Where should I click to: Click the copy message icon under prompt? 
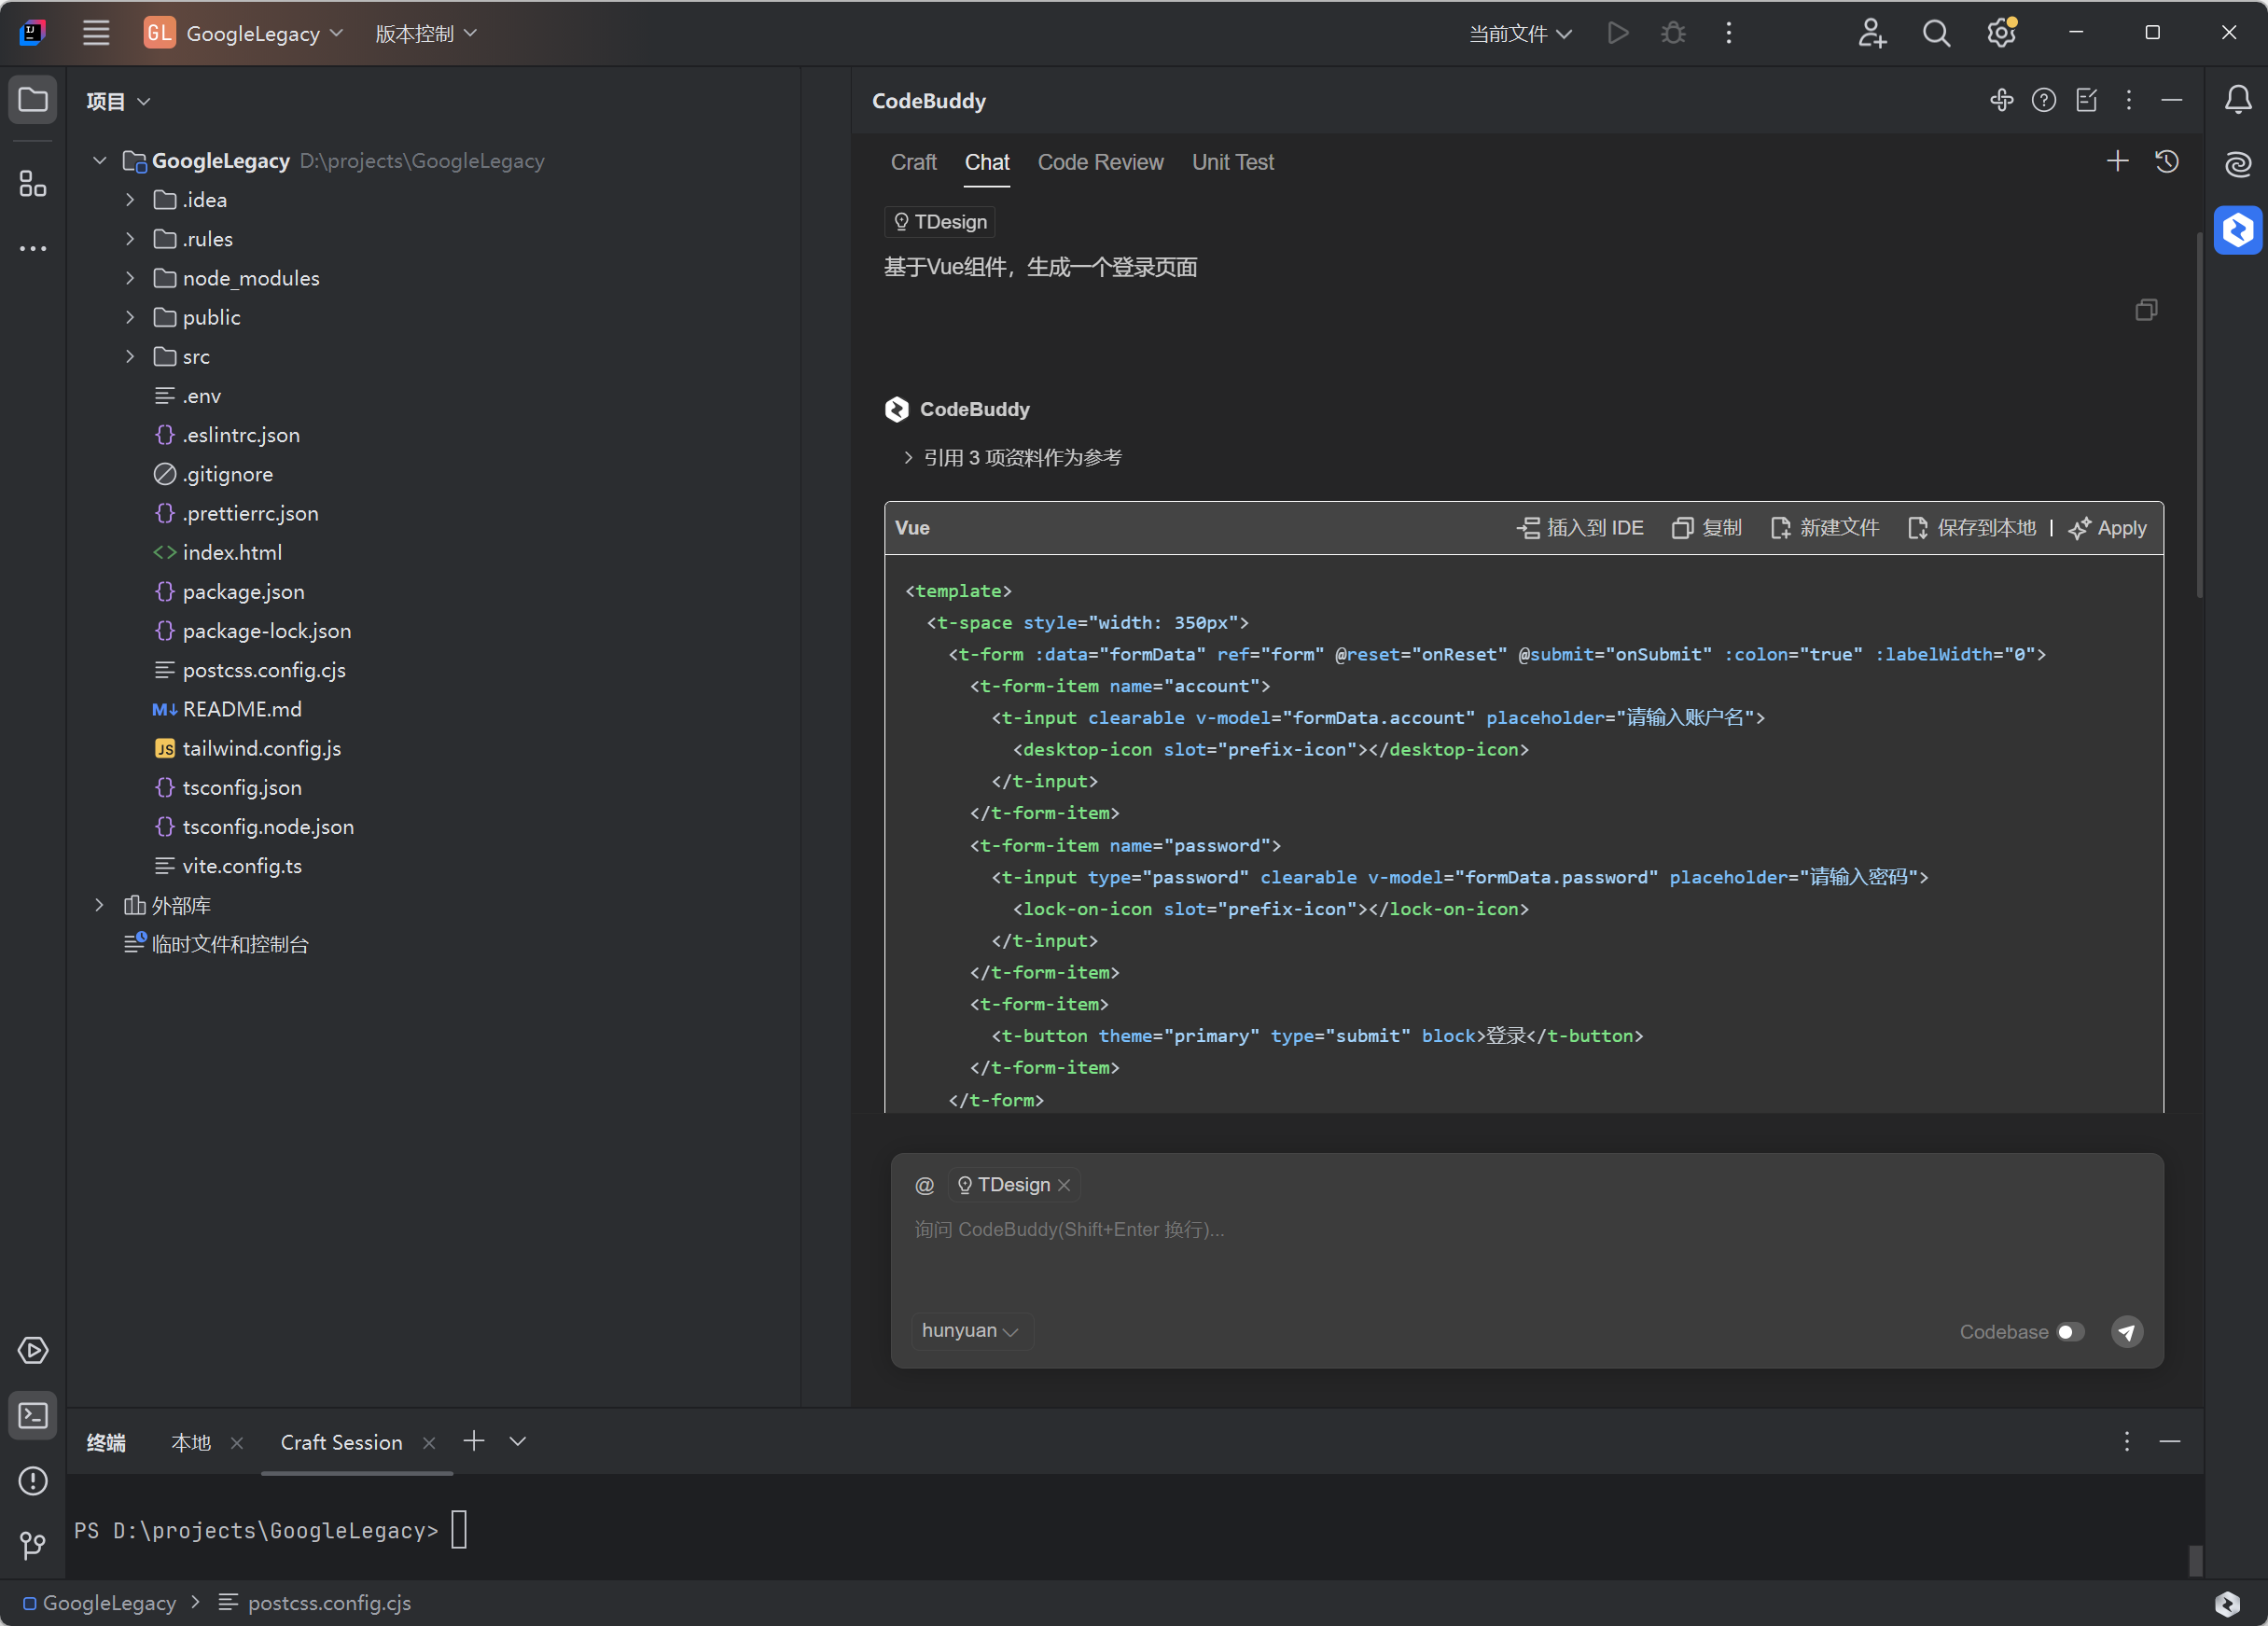pyautogui.click(x=2145, y=310)
